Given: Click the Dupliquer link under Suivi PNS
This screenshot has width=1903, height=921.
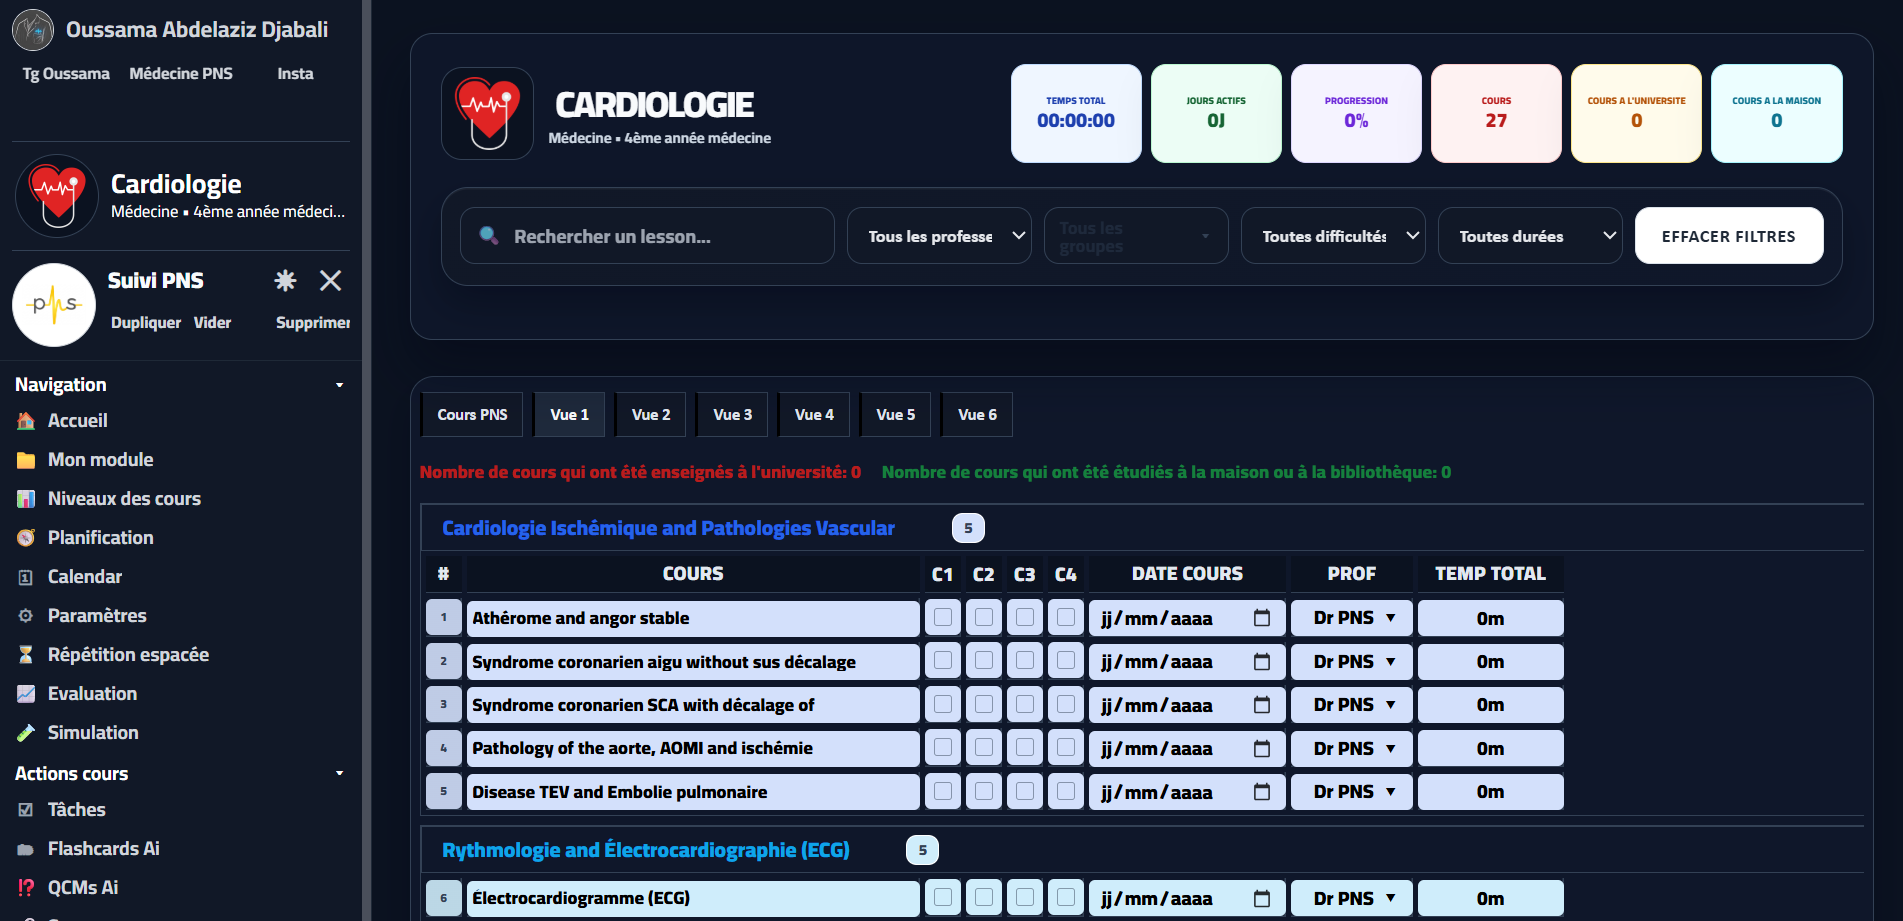Looking at the screenshot, I should pos(146,323).
